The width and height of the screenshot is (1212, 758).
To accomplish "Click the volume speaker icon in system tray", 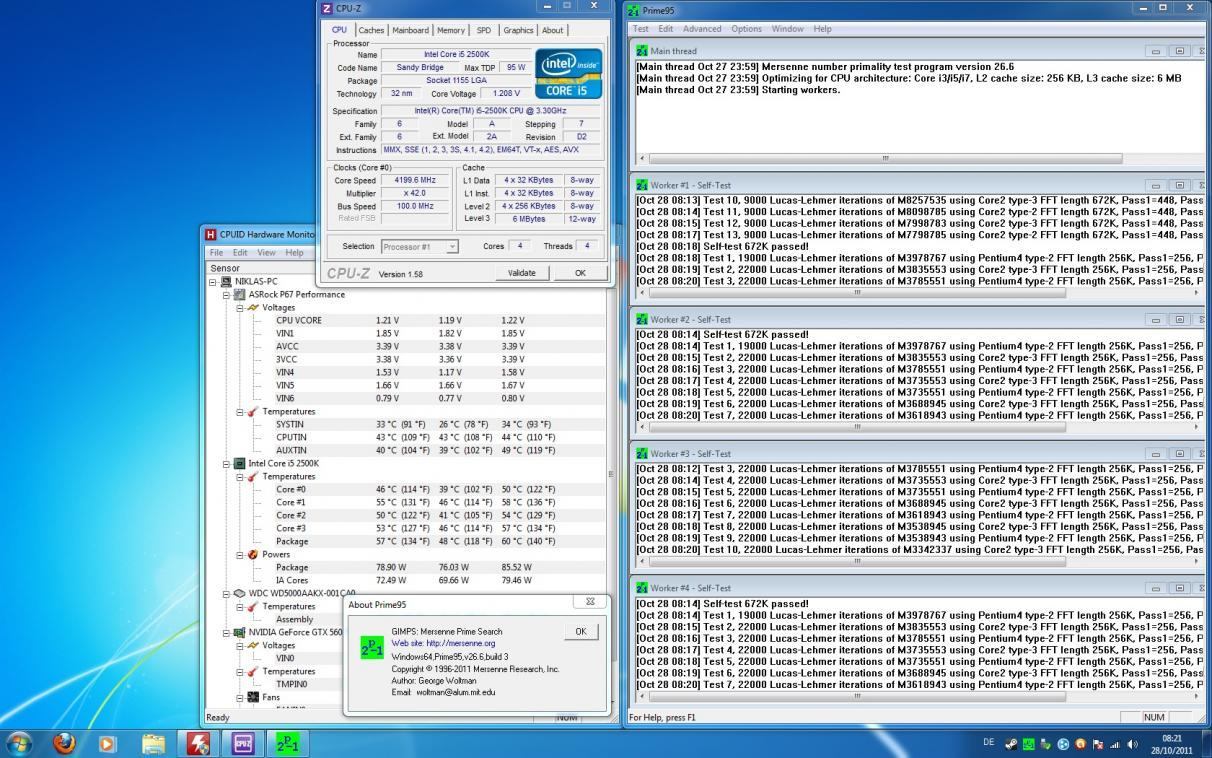I will pyautogui.click(x=1133, y=744).
